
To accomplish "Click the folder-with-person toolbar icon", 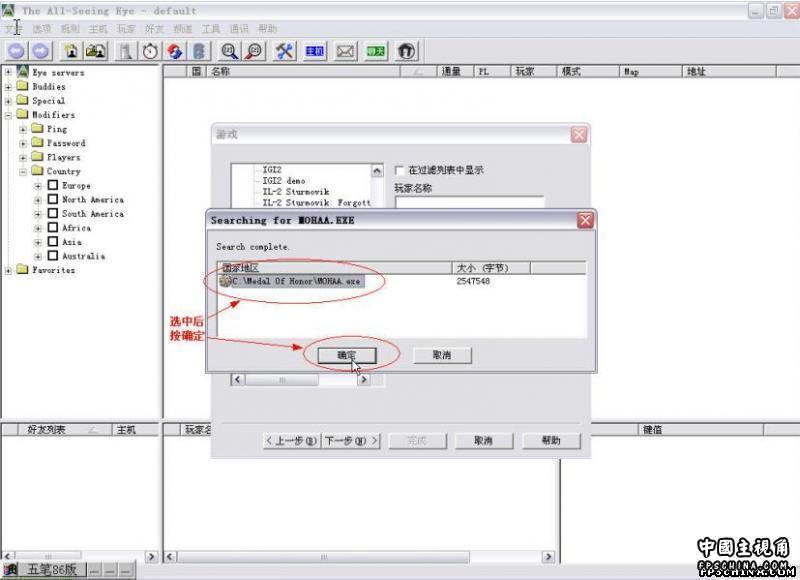I will 96,51.
